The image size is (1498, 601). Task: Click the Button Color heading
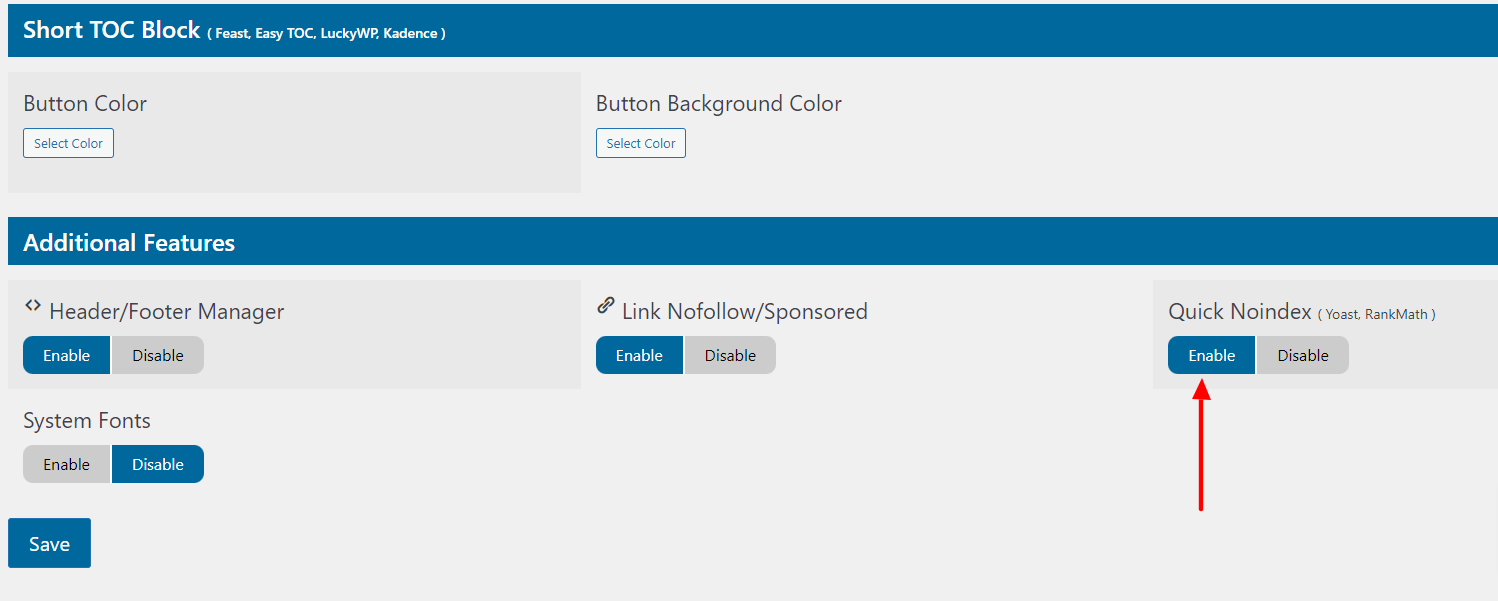click(85, 103)
